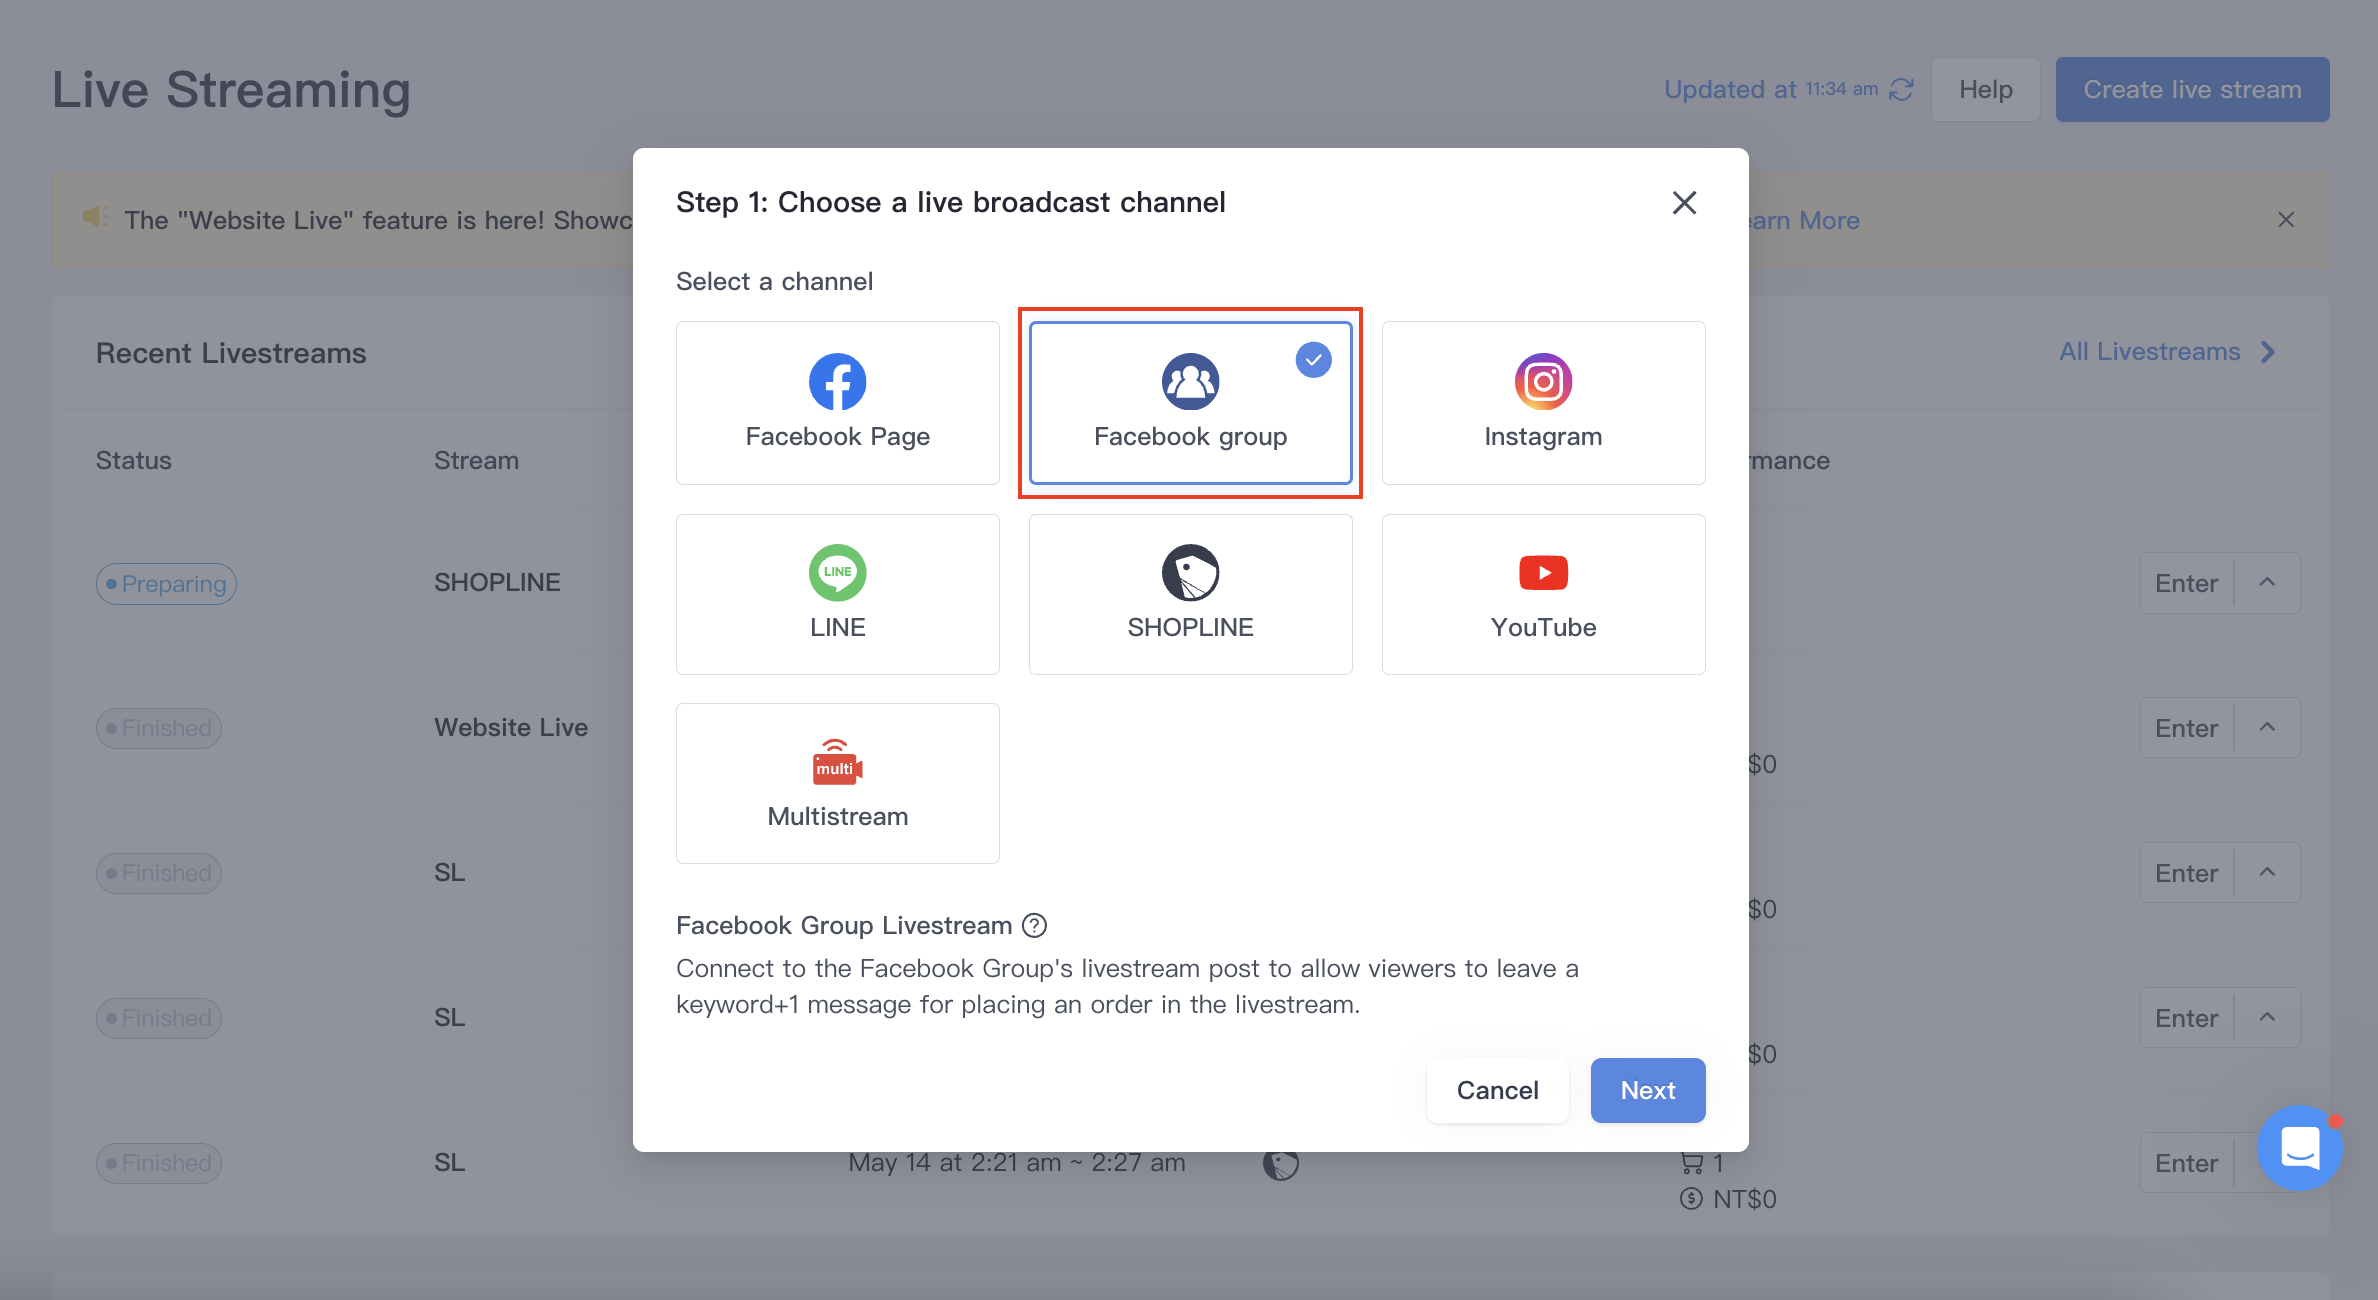Click the Cancel button
Image resolution: width=2378 pixels, height=1300 pixels.
[x=1497, y=1090]
